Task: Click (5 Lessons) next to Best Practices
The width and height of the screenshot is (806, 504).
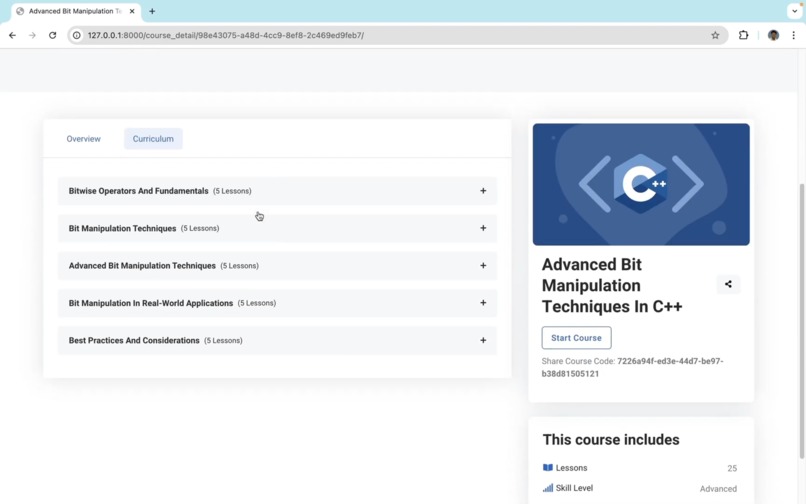Action: pos(223,340)
